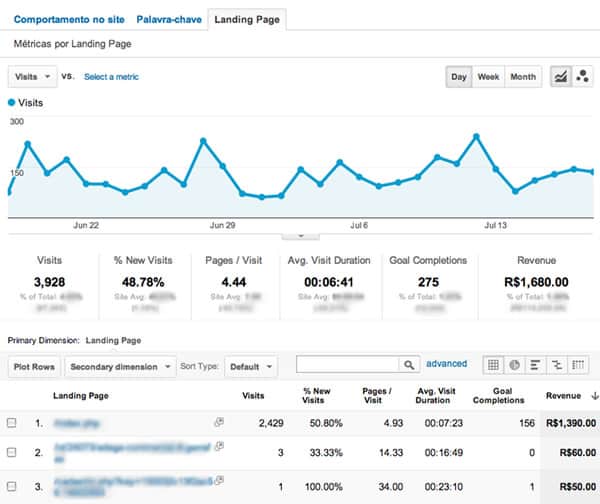Switch to motion chart view
The width and height of the screenshot is (600, 504).
[x=582, y=77]
